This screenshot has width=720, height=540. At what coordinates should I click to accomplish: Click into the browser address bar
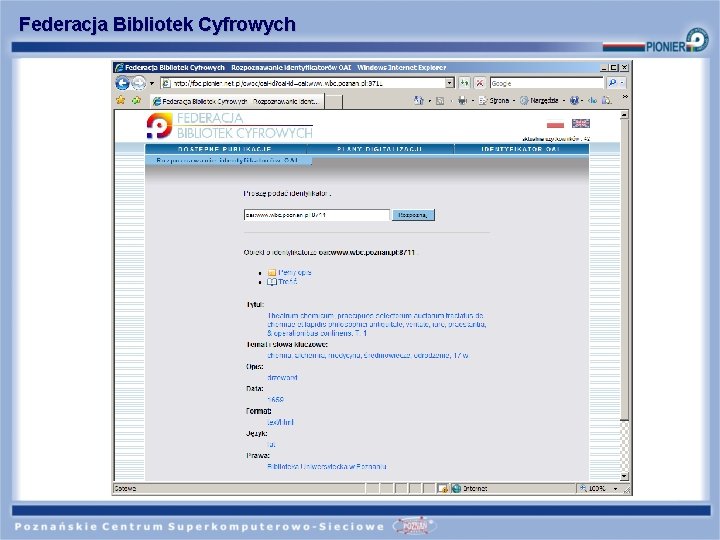coord(303,83)
